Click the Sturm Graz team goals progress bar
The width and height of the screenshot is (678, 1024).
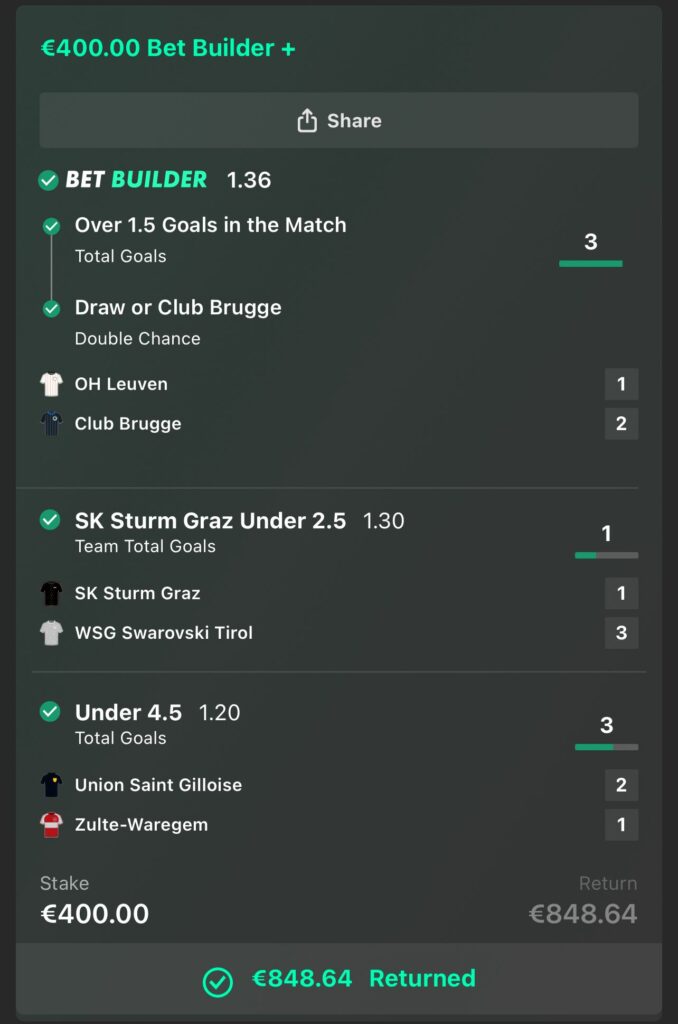pyautogui.click(x=606, y=555)
